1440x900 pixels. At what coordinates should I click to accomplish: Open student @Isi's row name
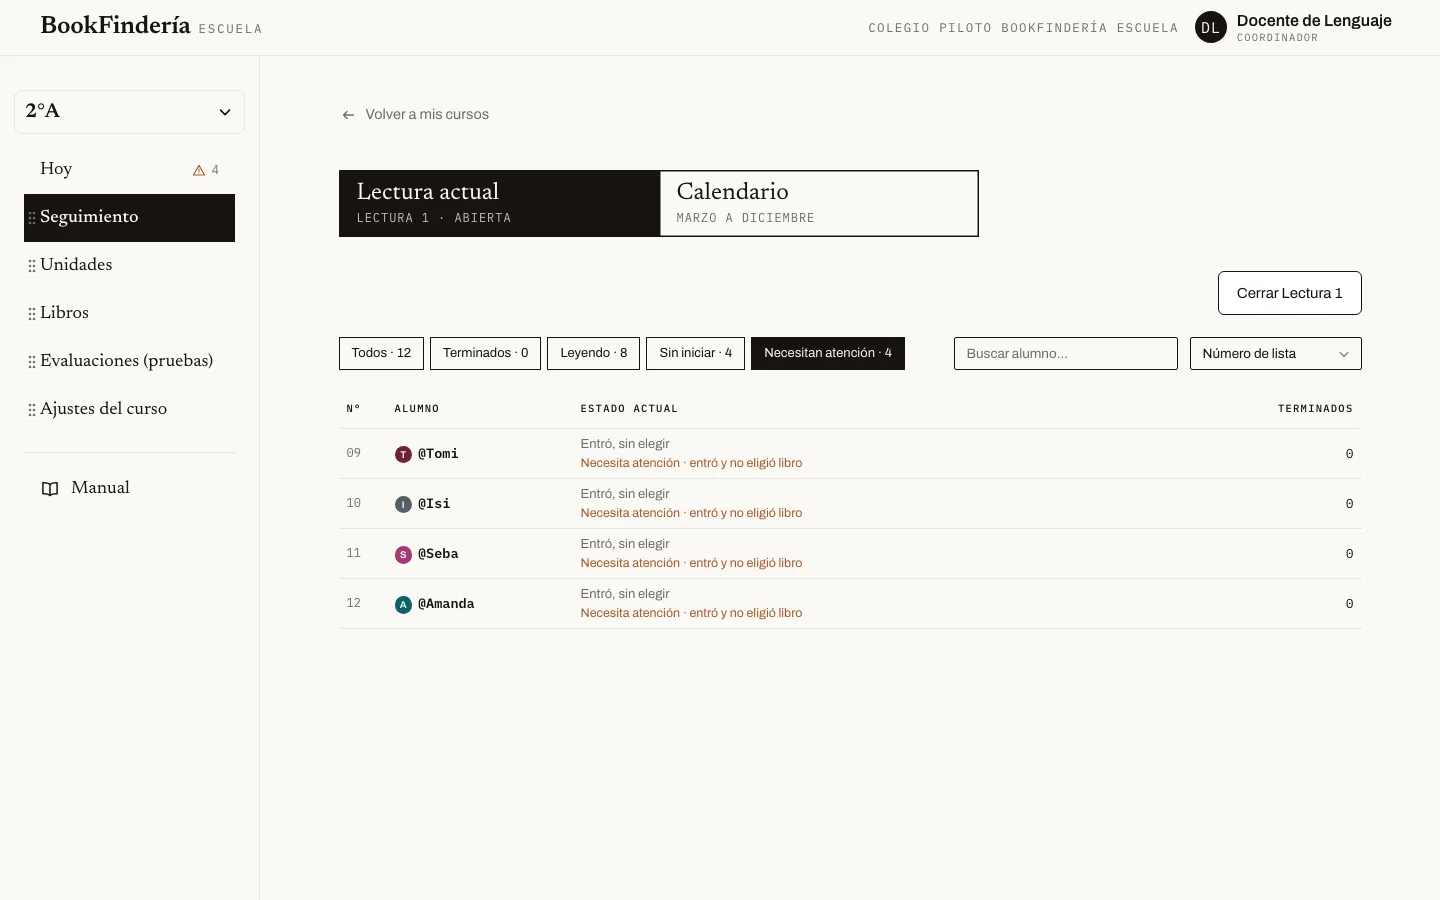[x=434, y=504]
